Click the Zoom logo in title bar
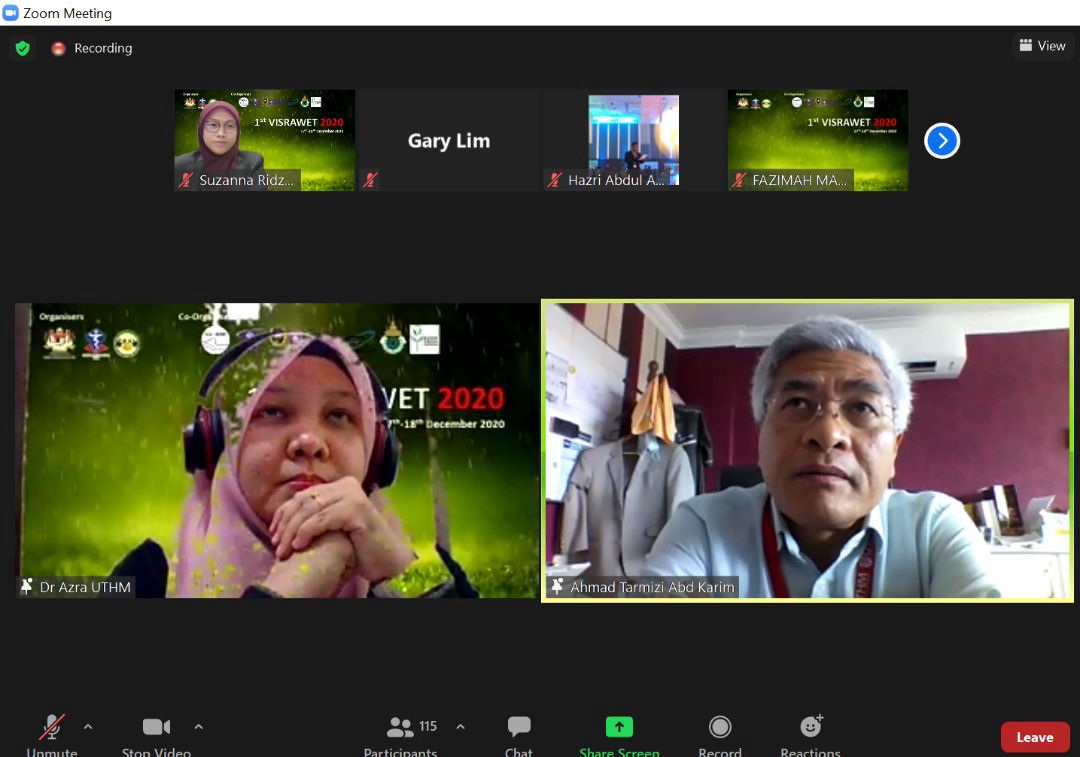 (11, 13)
